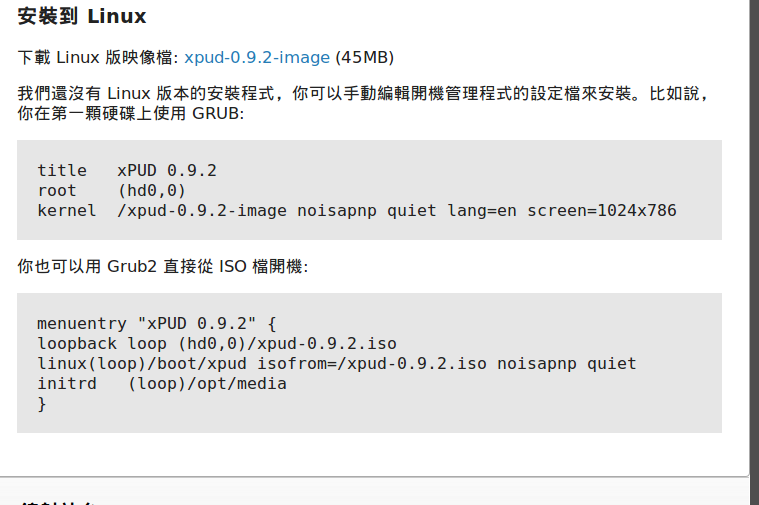Click "screen=1024x786" in the kernel line
759x505 pixels.
(x=602, y=210)
